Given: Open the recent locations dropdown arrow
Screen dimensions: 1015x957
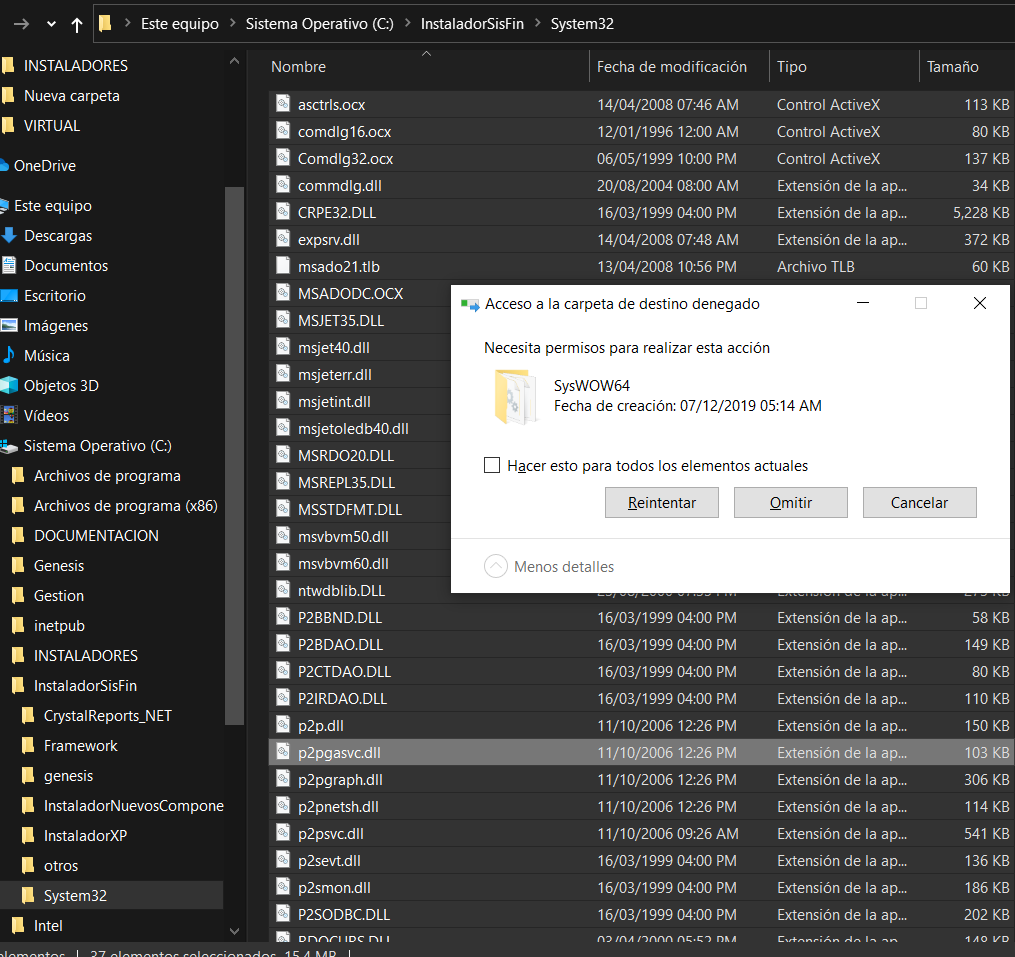Looking at the screenshot, I should [51, 25].
